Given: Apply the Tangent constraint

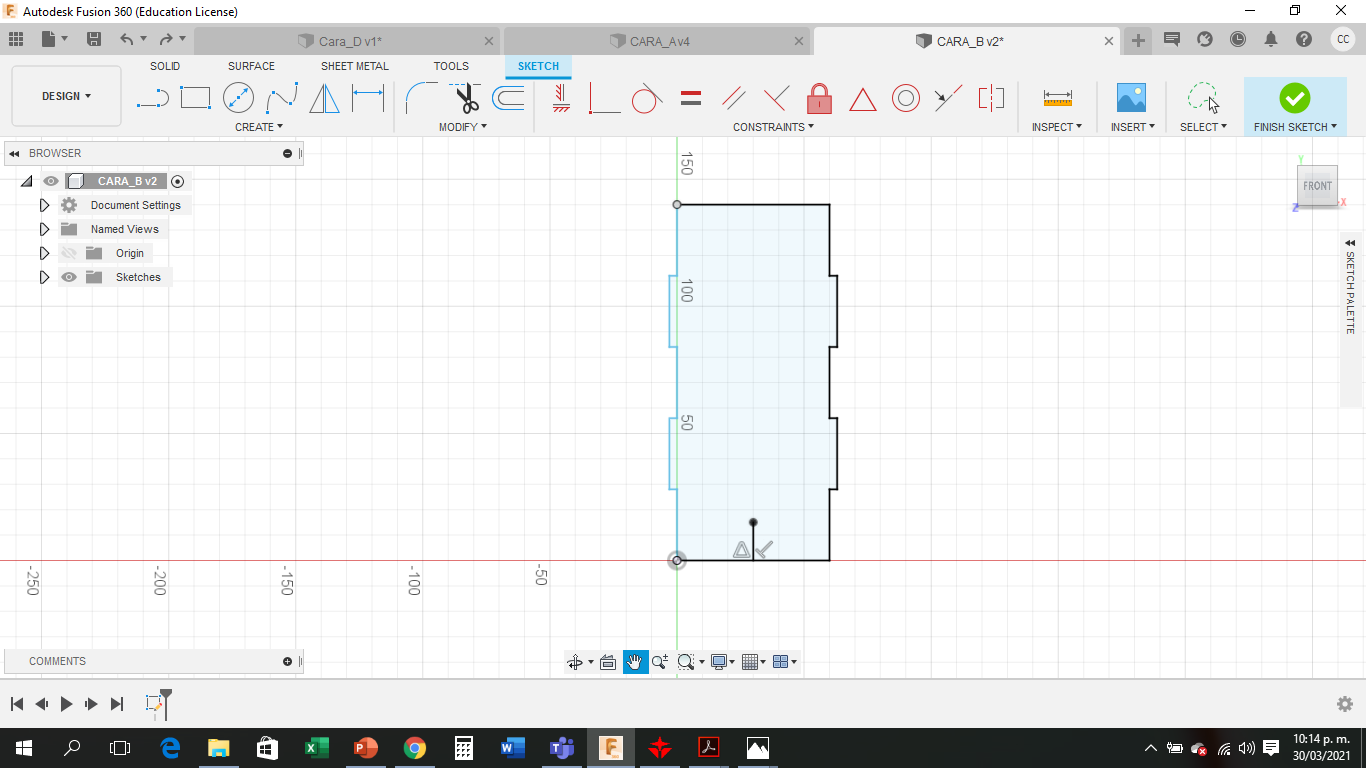Looking at the screenshot, I should 647,98.
